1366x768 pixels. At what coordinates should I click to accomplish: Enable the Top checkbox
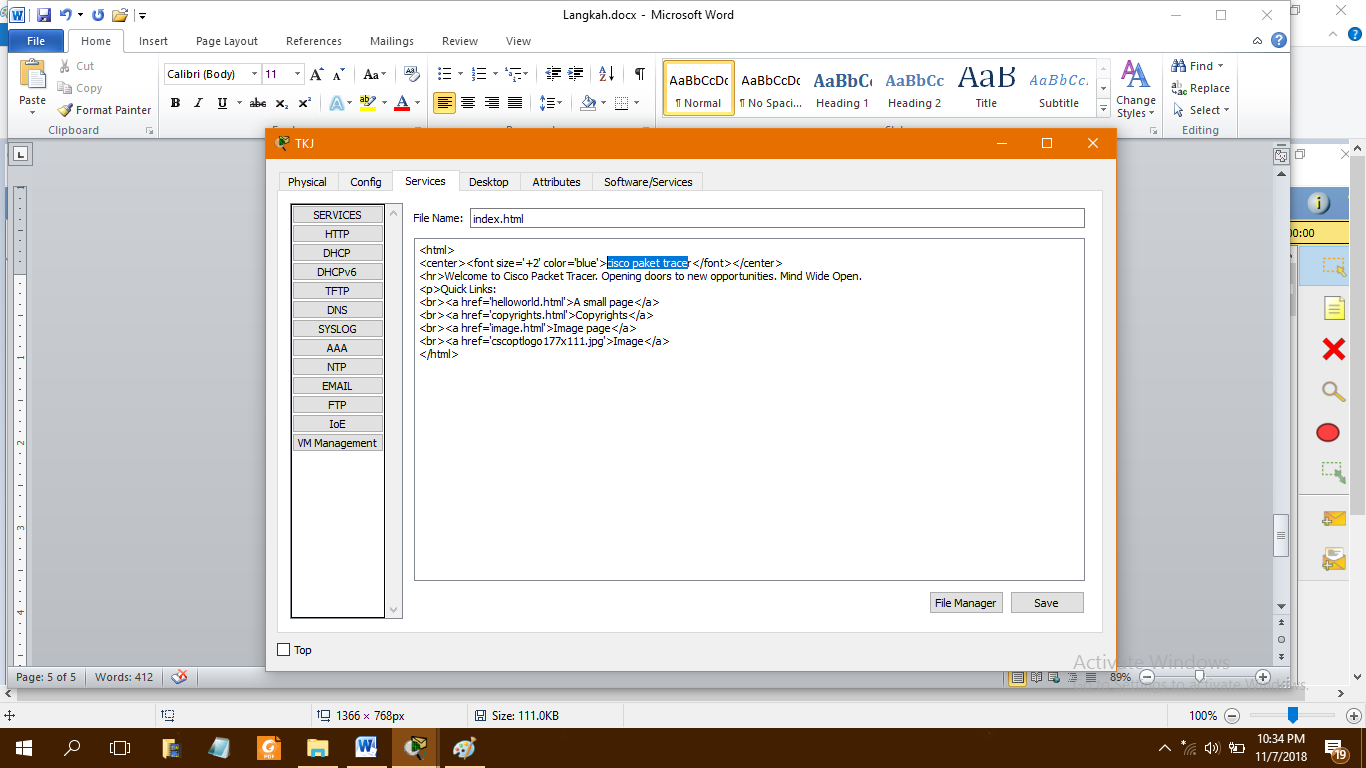[284, 650]
